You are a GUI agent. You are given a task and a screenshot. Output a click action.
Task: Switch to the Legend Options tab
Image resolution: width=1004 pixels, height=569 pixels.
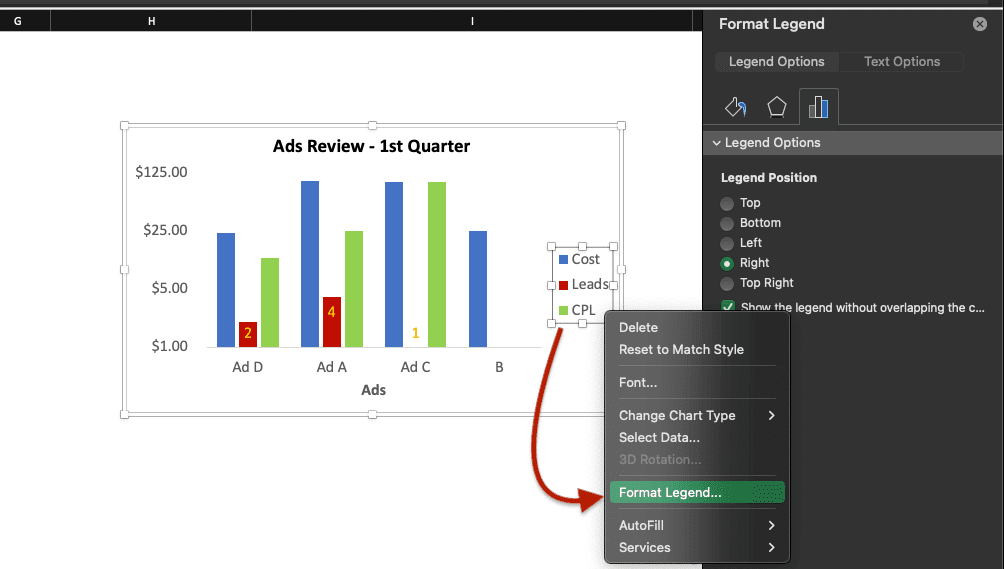tap(777, 61)
